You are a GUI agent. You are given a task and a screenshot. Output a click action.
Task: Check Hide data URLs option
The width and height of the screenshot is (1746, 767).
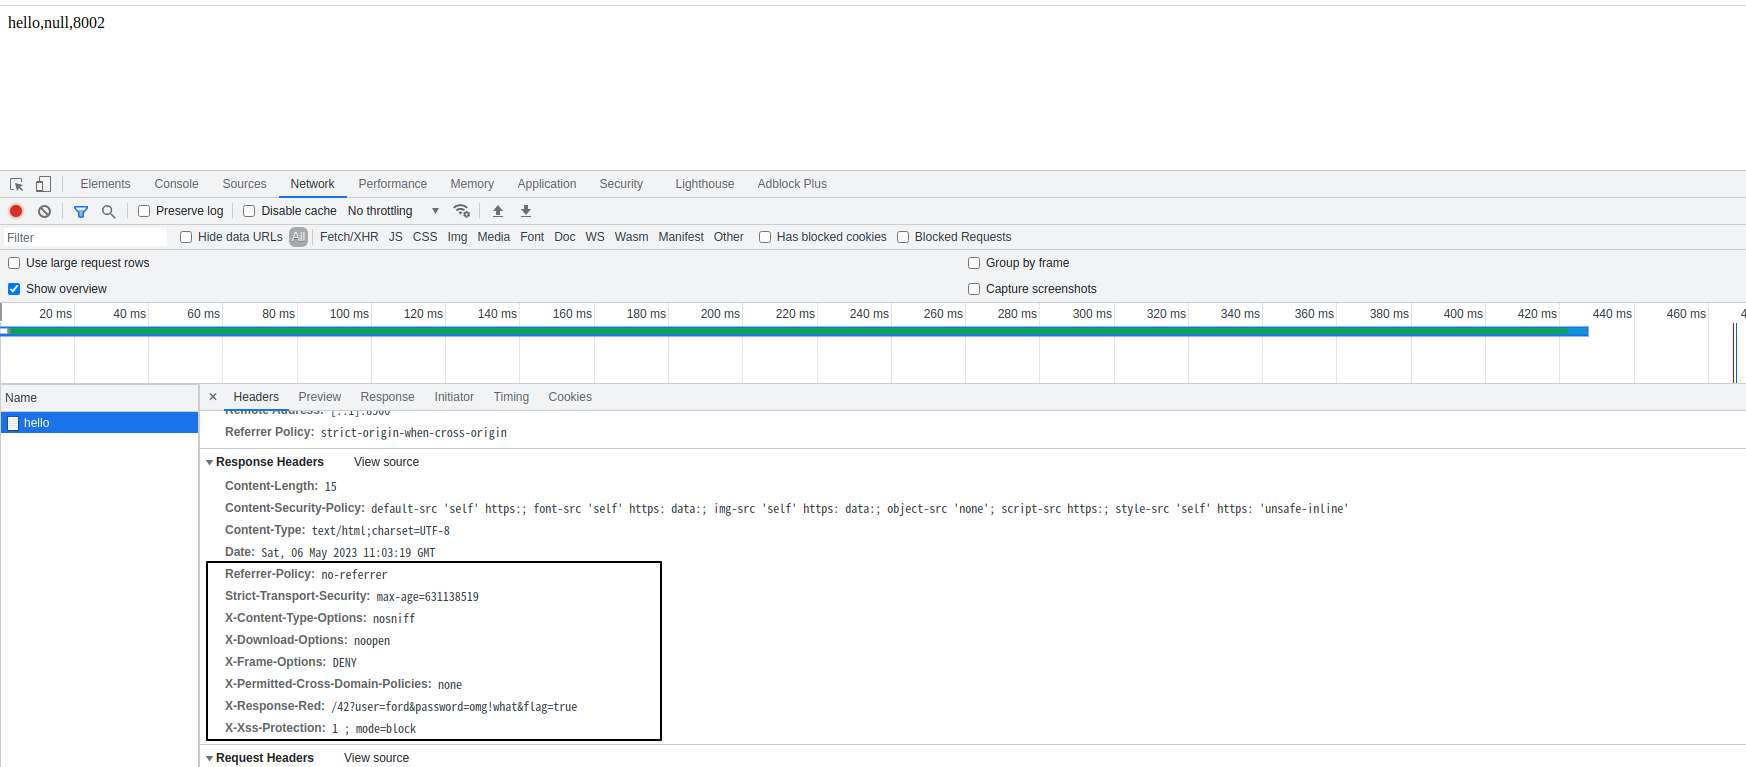tap(186, 237)
